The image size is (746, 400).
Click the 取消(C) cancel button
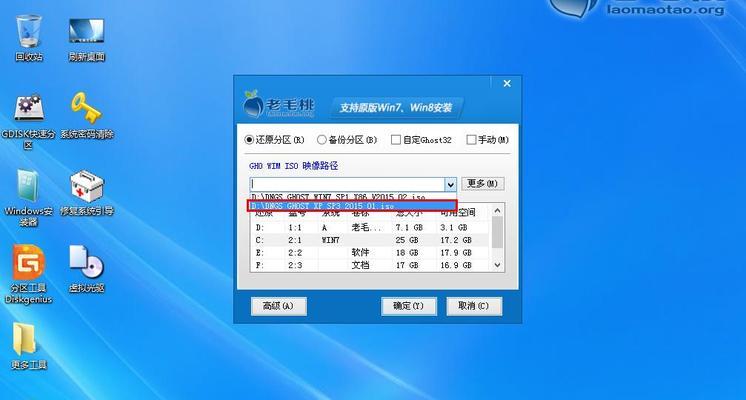[474, 306]
